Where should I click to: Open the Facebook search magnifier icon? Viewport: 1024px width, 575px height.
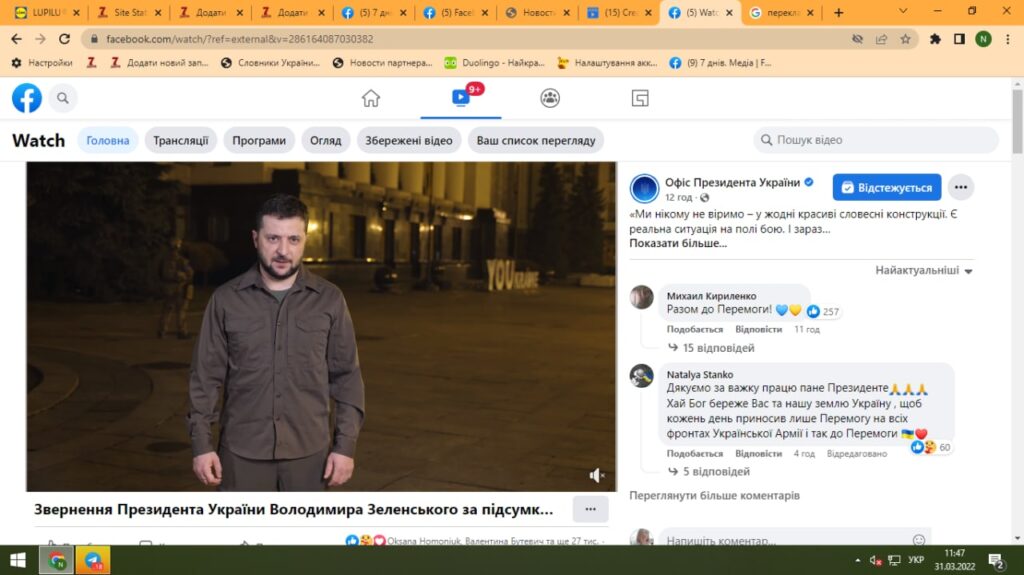pos(63,98)
